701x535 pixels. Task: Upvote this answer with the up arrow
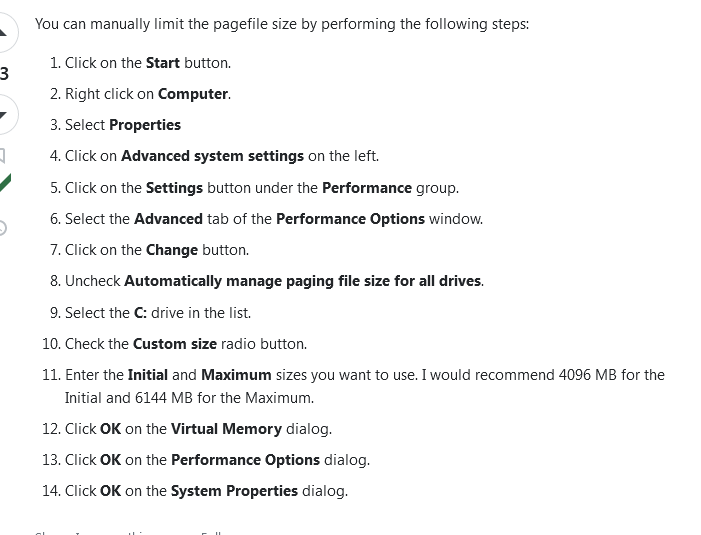click(4, 32)
